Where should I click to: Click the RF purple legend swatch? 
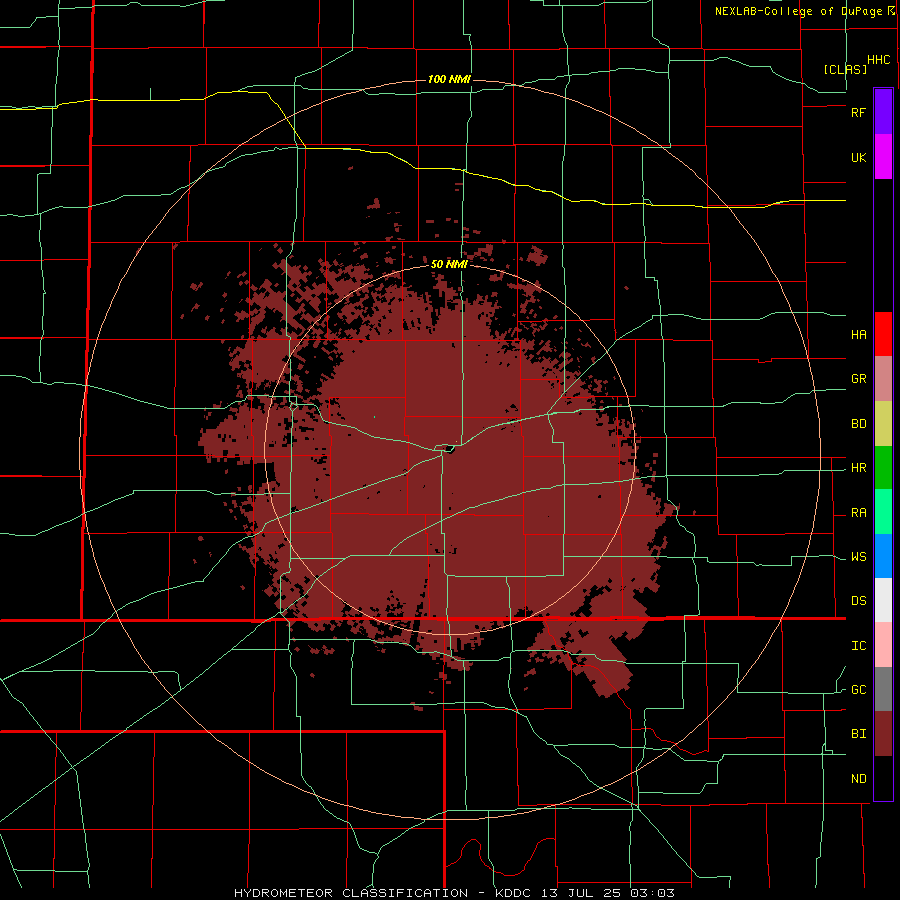tap(883, 112)
